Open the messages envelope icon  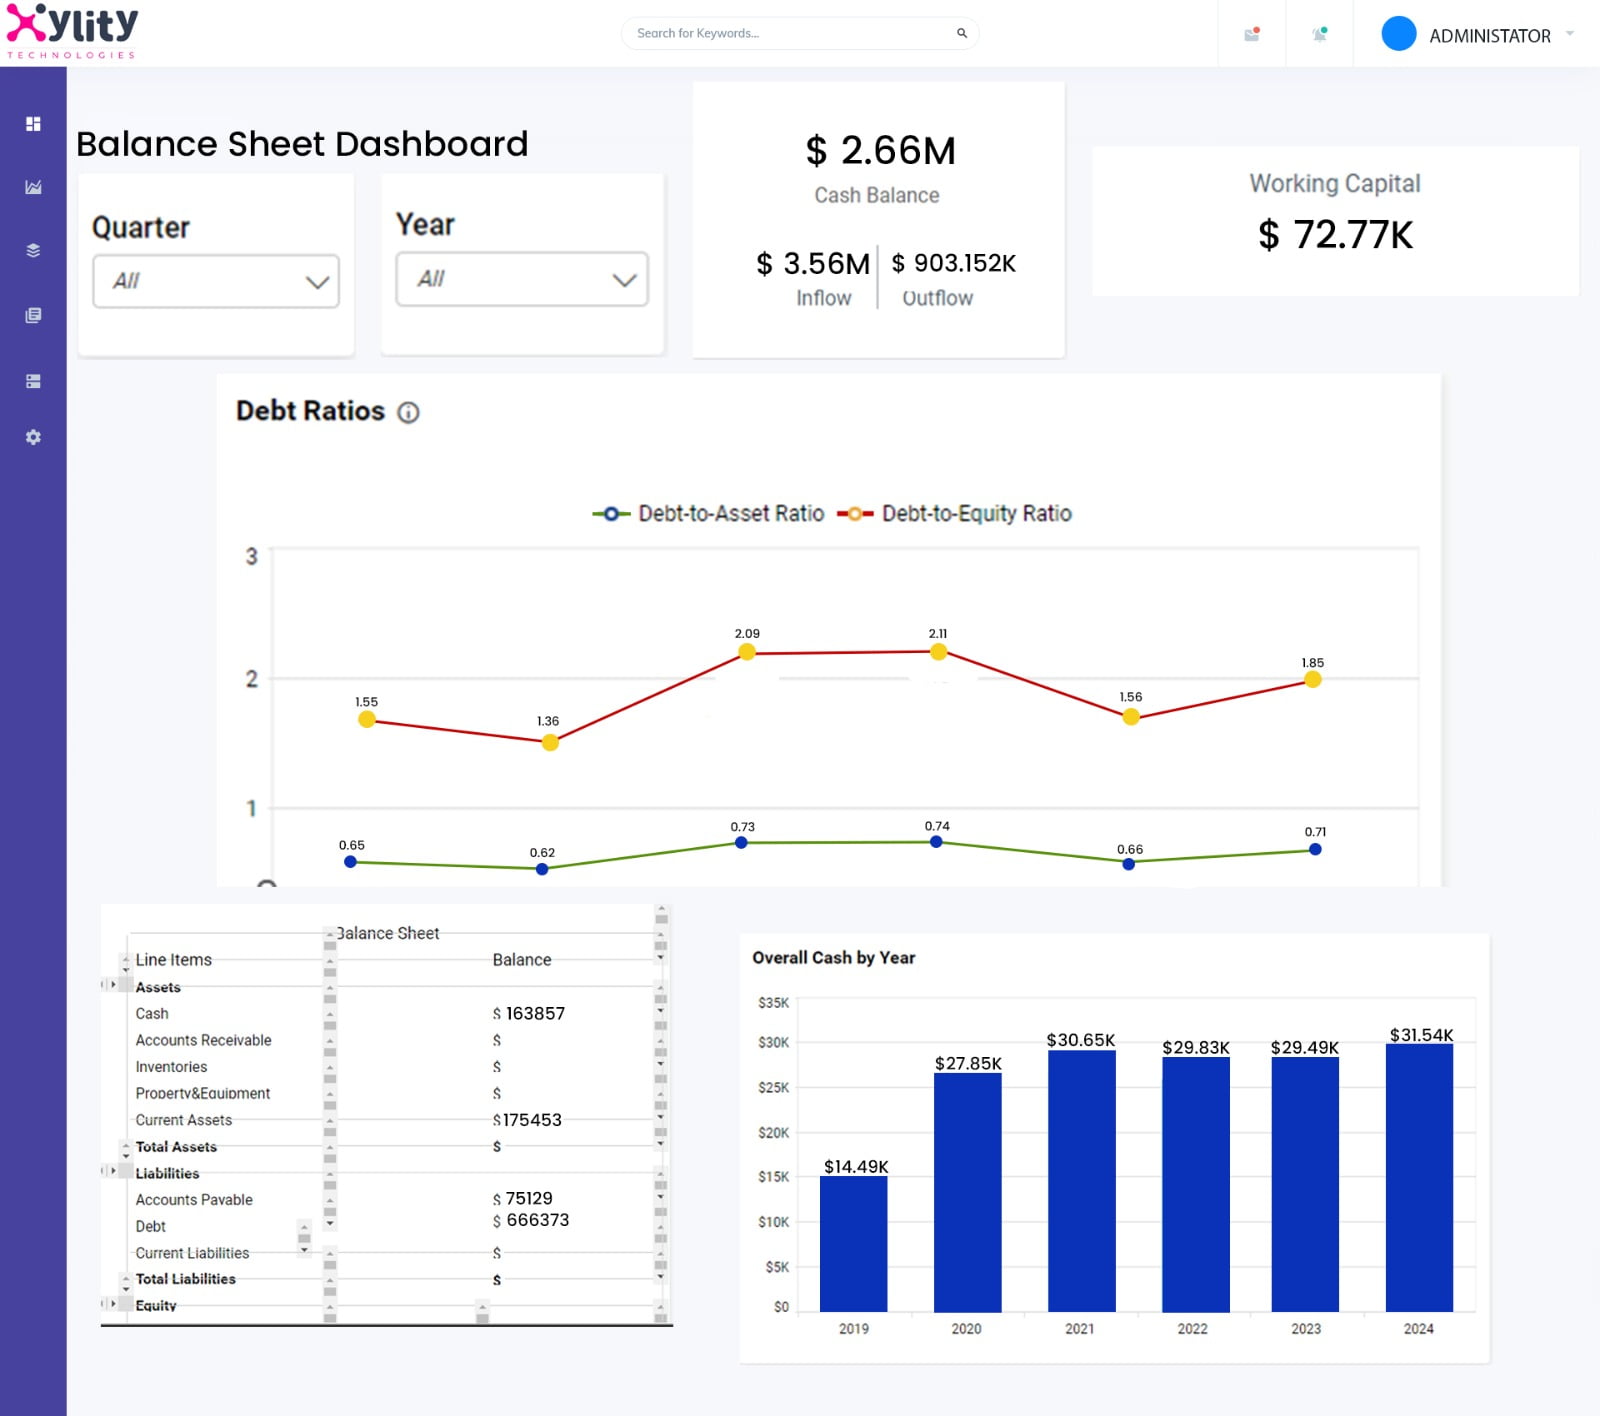coord(1252,34)
